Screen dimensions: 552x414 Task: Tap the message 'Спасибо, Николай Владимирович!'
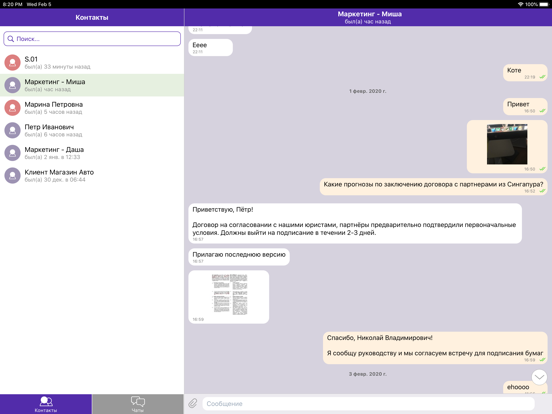[x=435, y=348]
